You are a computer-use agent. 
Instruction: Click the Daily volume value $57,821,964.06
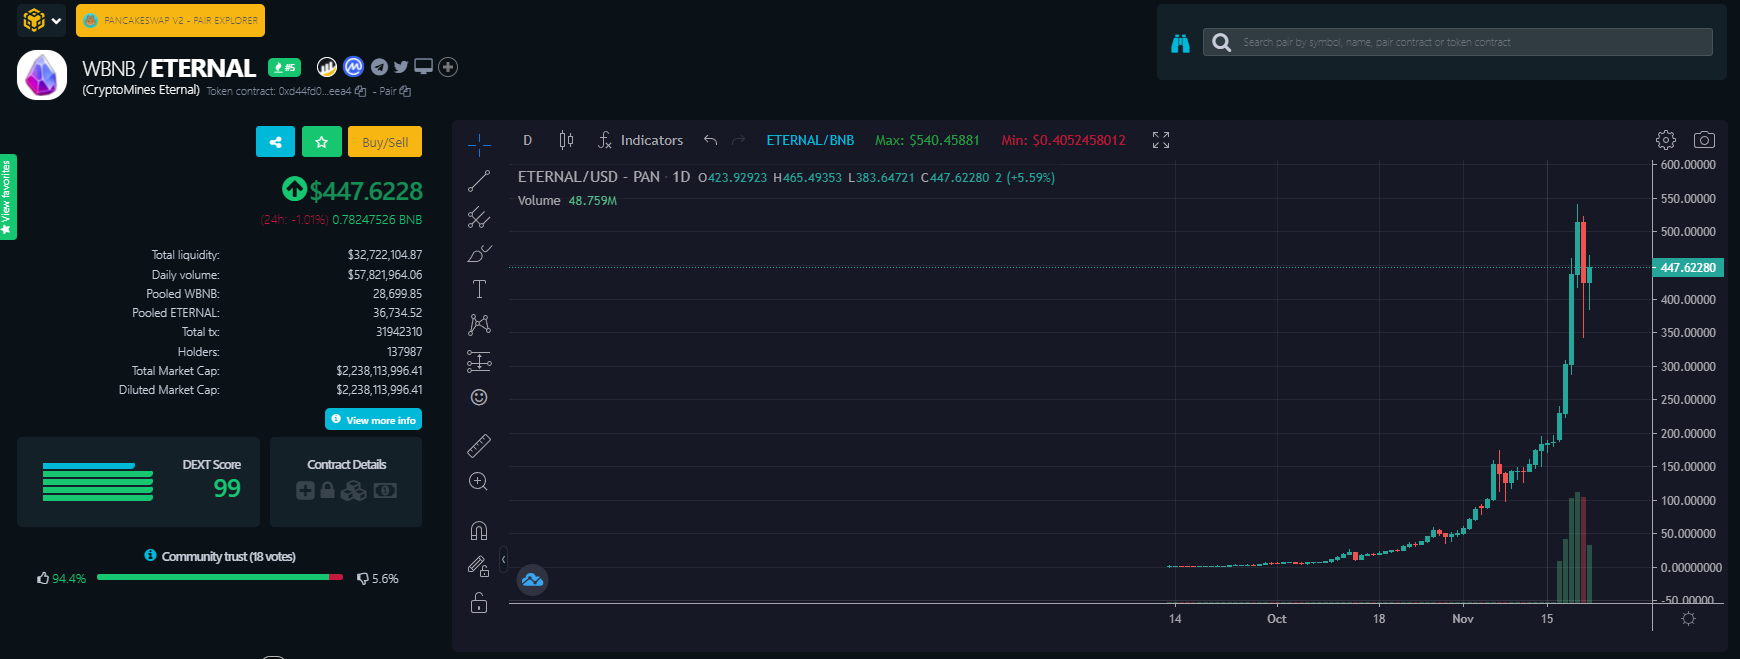coord(385,274)
